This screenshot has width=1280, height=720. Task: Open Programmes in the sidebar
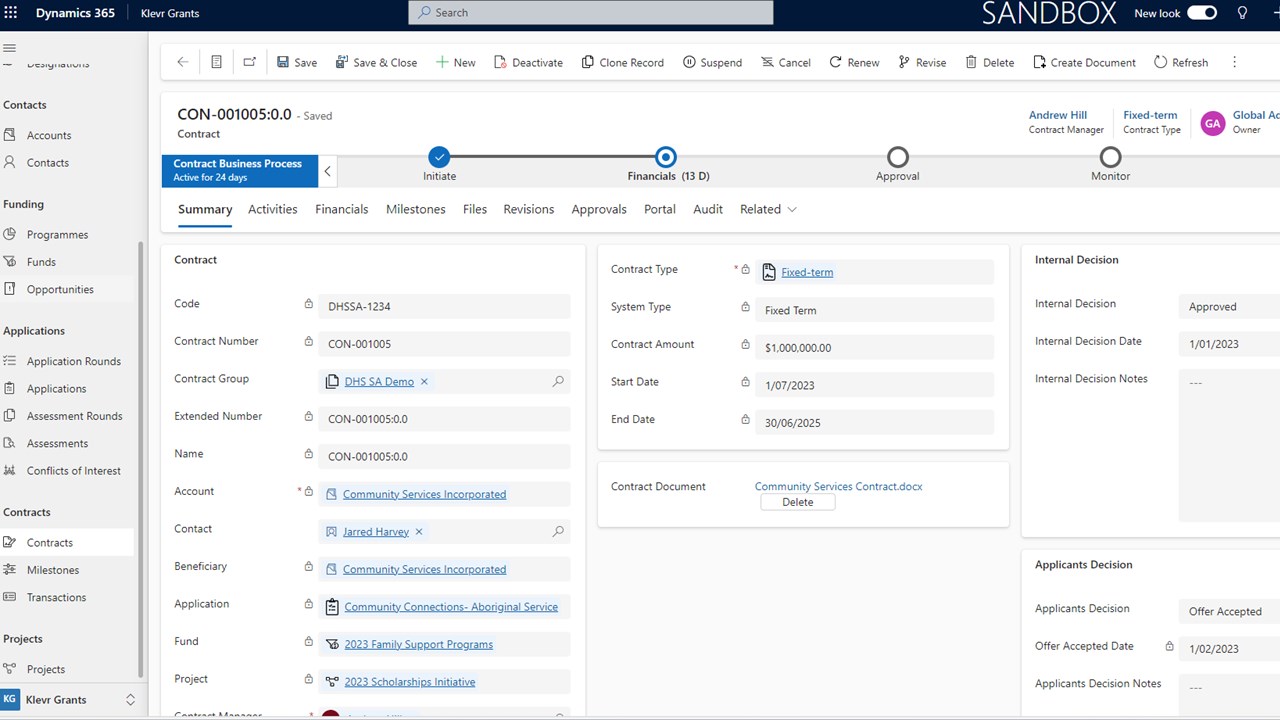pyautogui.click(x=57, y=234)
